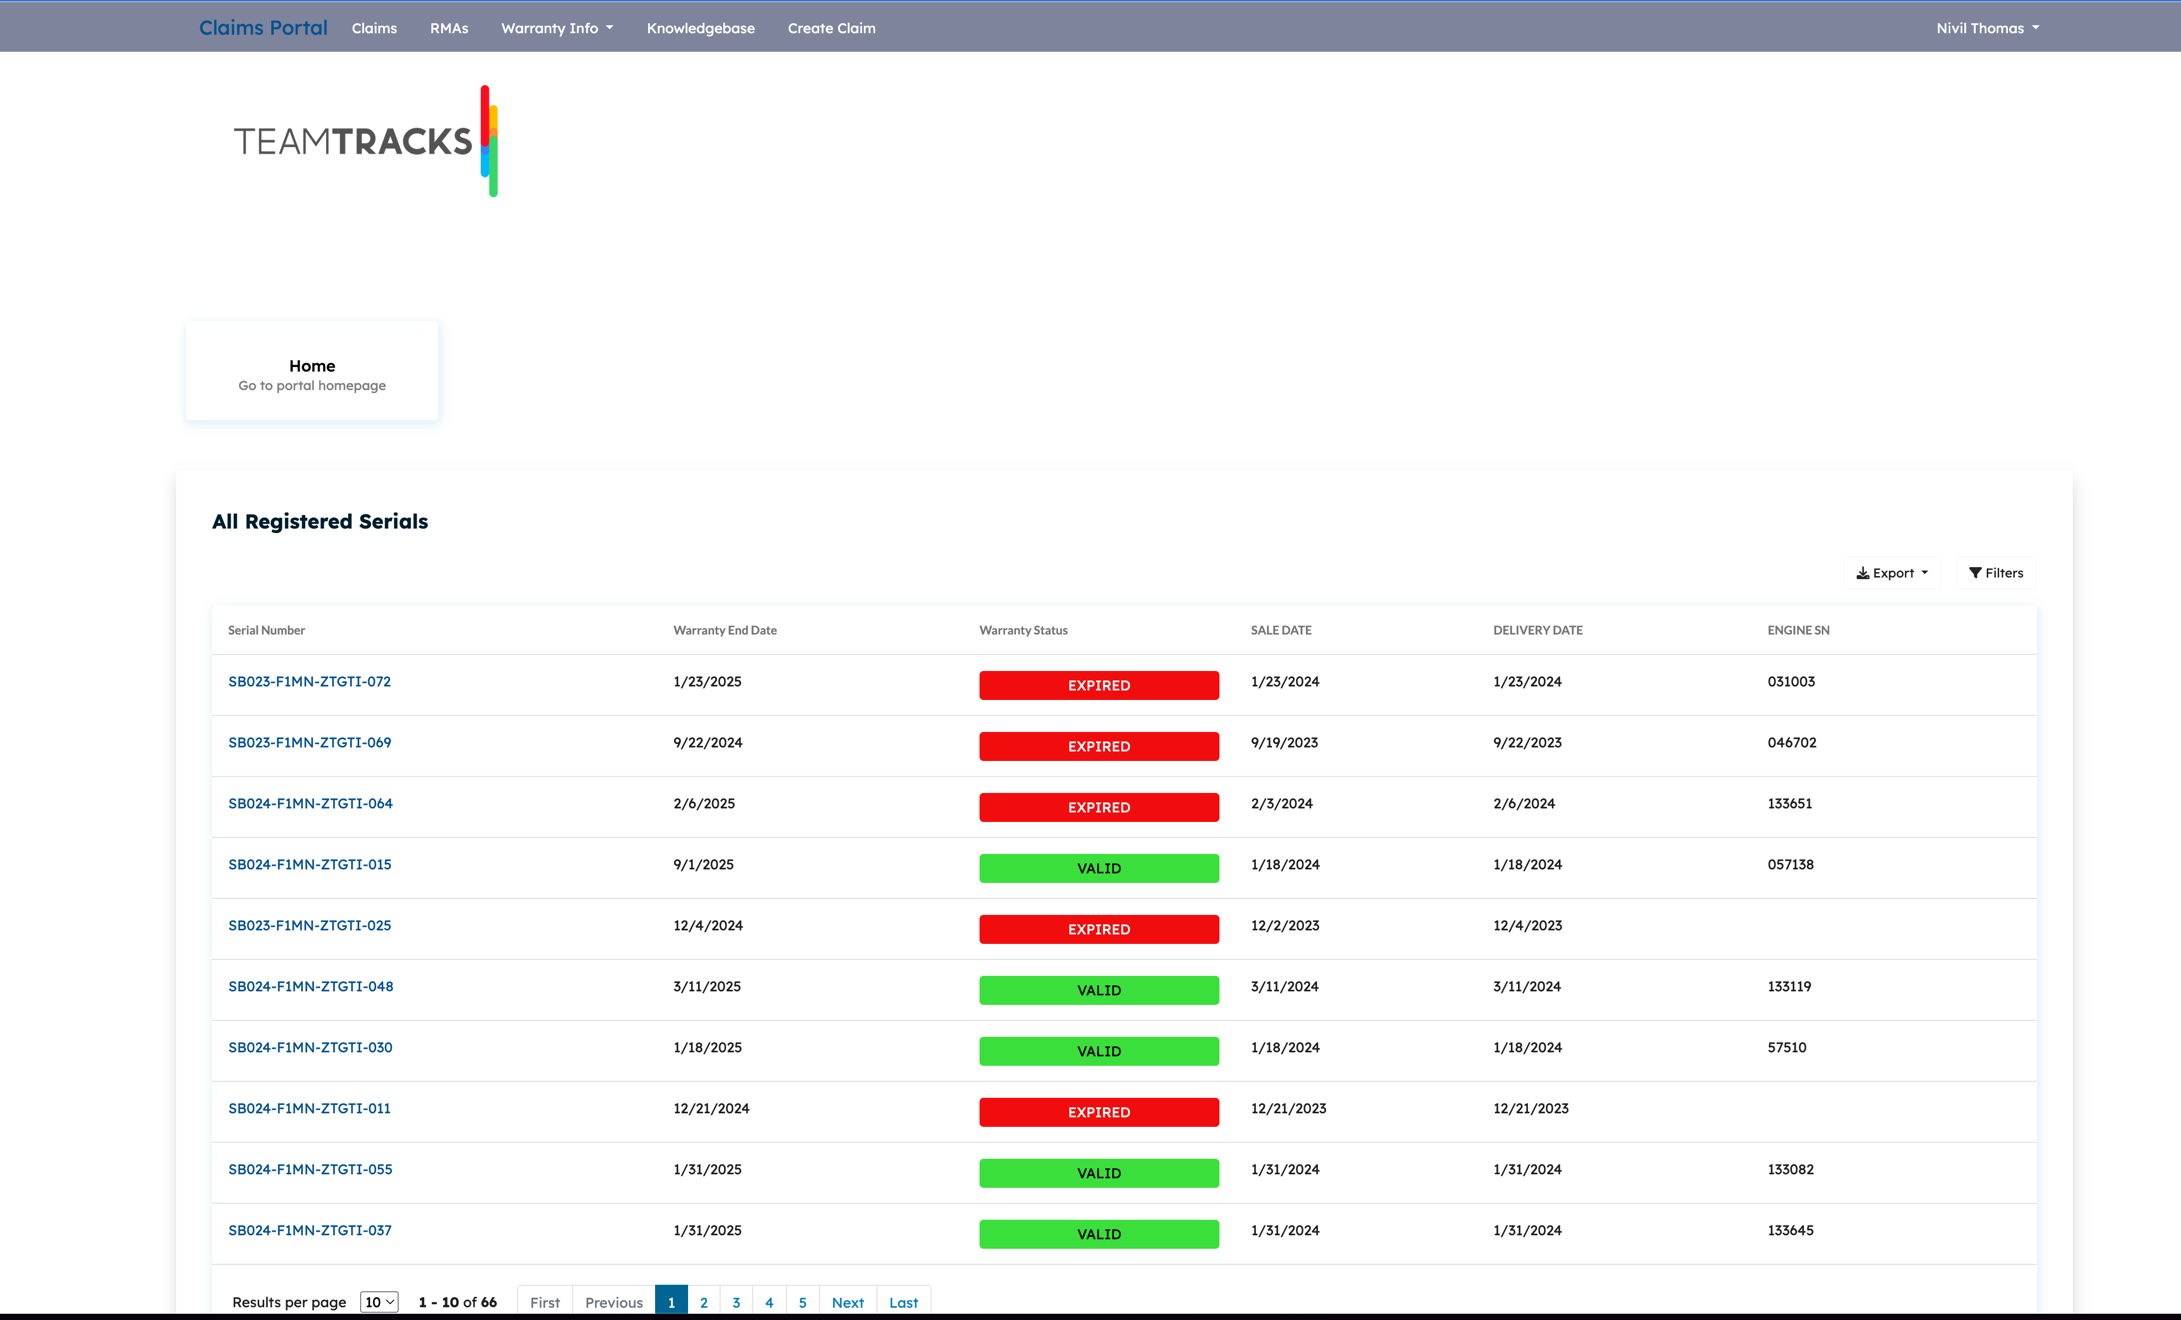Click the Claims Portal brand link
Viewport: 2181px width, 1320px height.
click(x=263, y=28)
